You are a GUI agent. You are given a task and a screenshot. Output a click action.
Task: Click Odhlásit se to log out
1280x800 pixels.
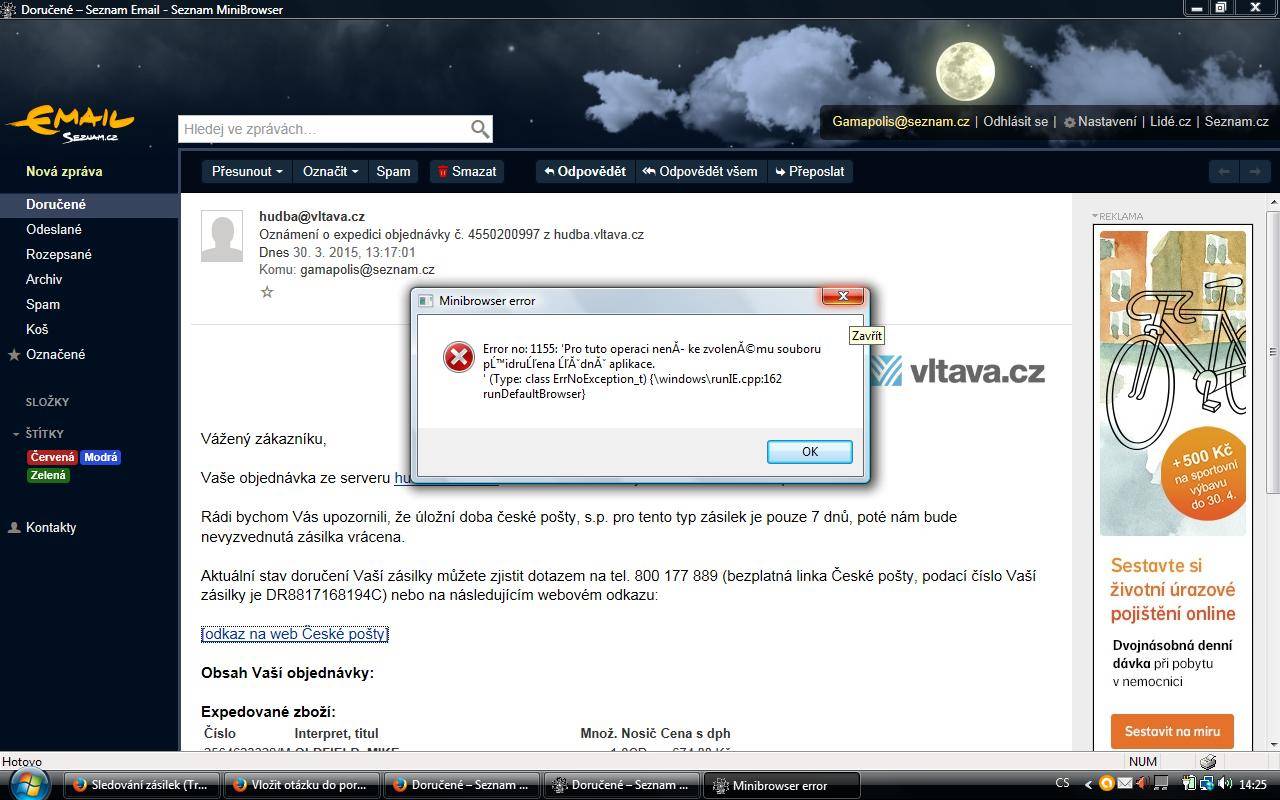click(x=1015, y=121)
